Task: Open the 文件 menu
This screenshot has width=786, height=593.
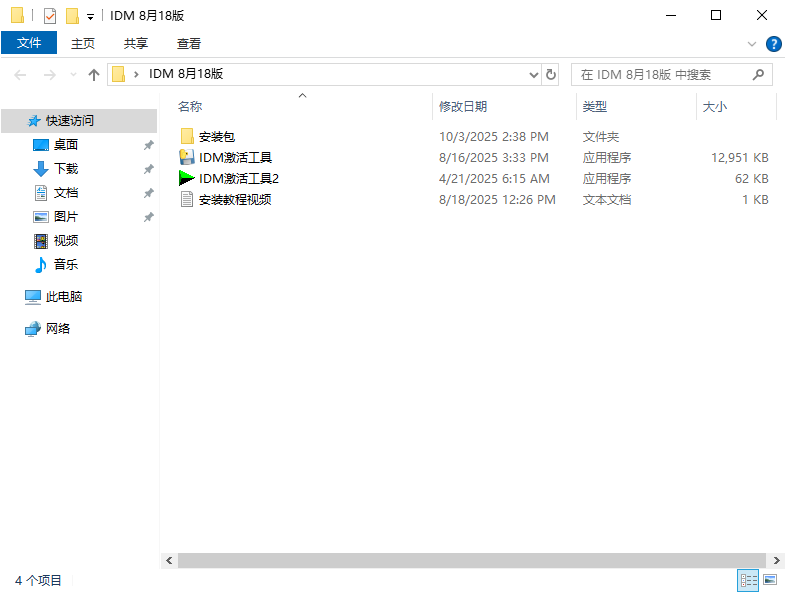Action: pos(29,43)
